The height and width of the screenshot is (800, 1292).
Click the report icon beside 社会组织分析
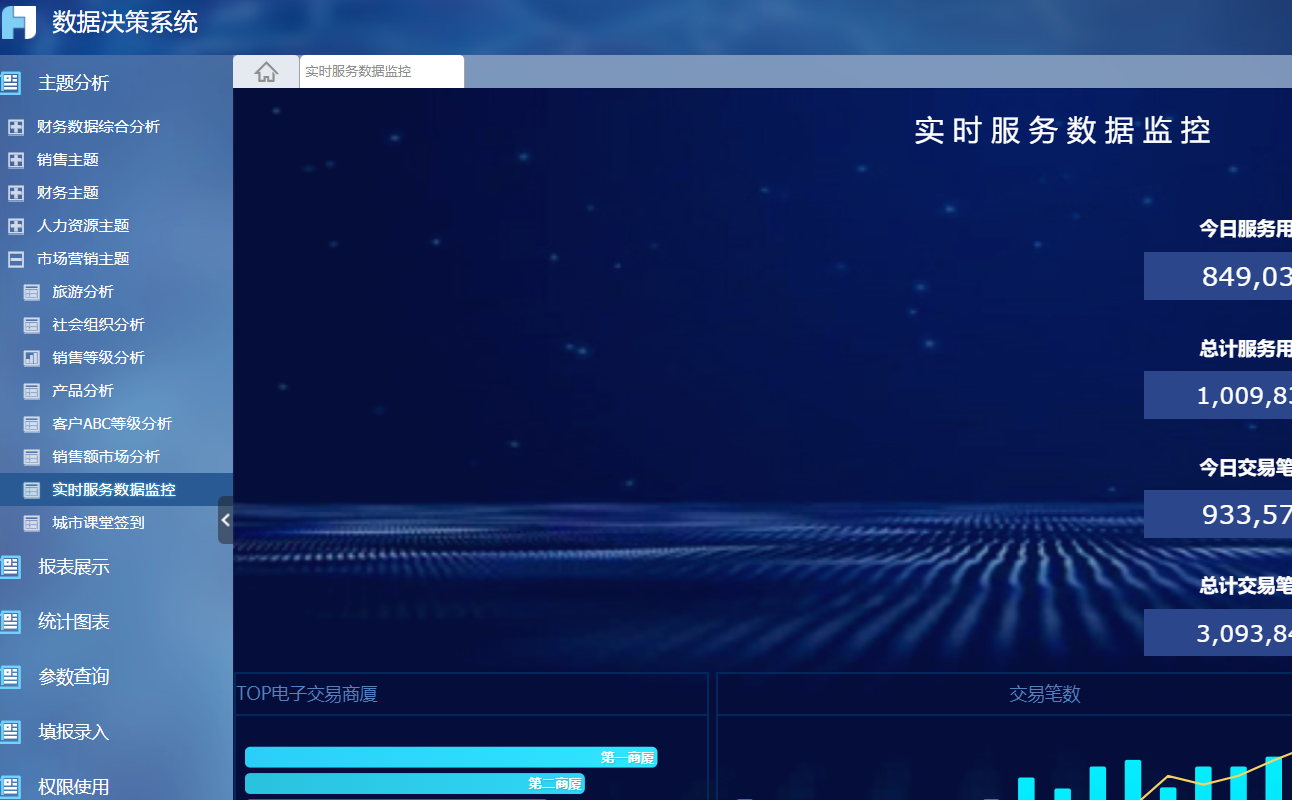tap(32, 325)
